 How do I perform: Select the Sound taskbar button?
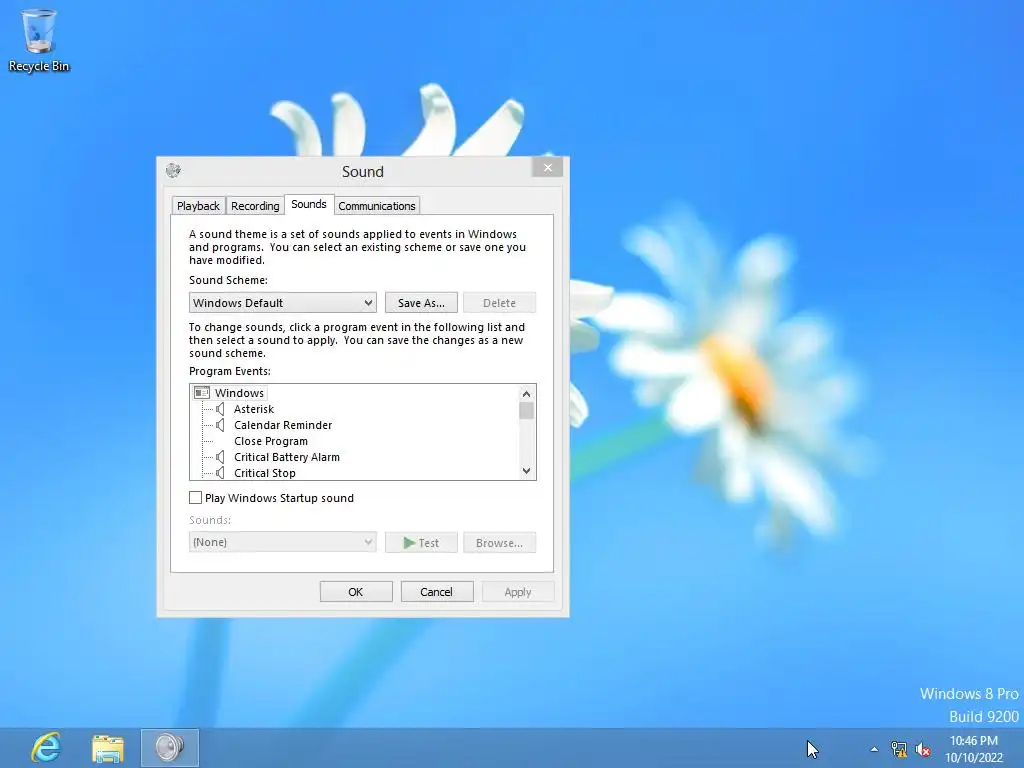pyautogui.click(x=170, y=748)
